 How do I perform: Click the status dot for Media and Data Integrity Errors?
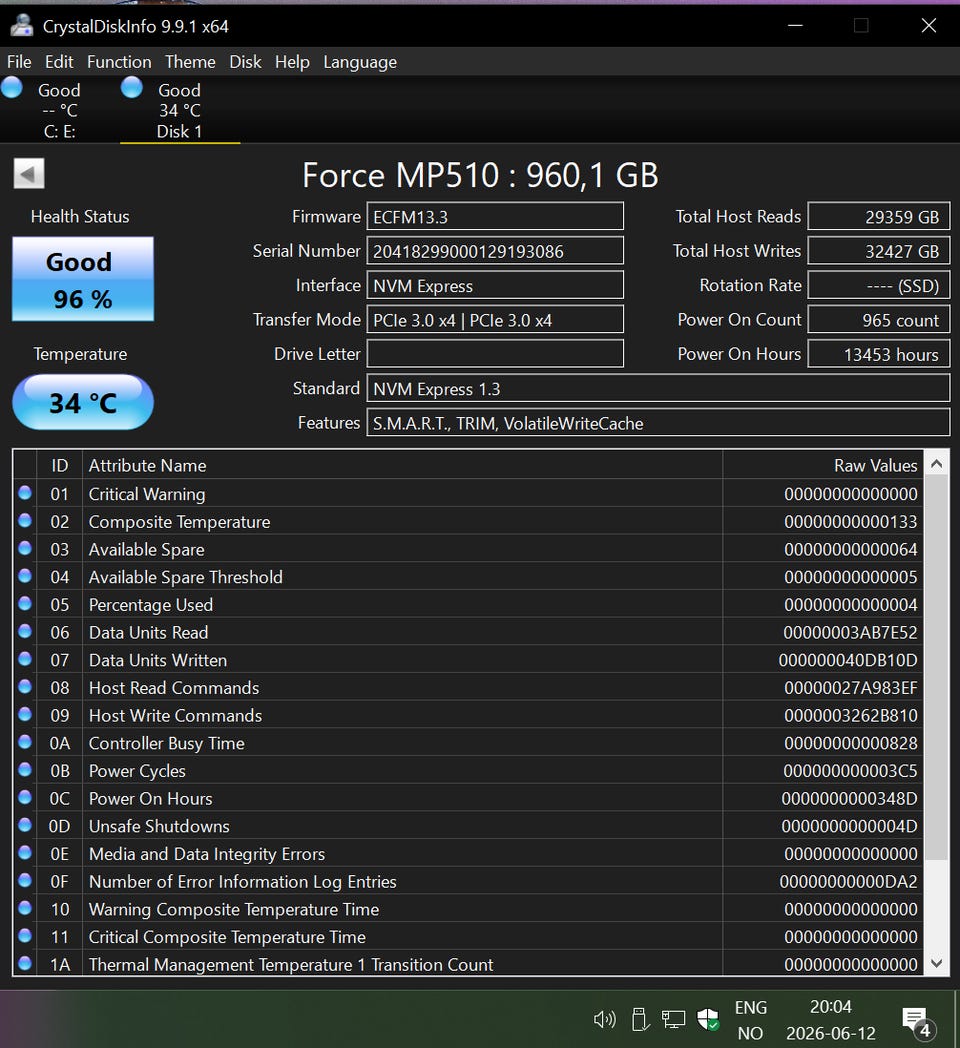(x=25, y=853)
